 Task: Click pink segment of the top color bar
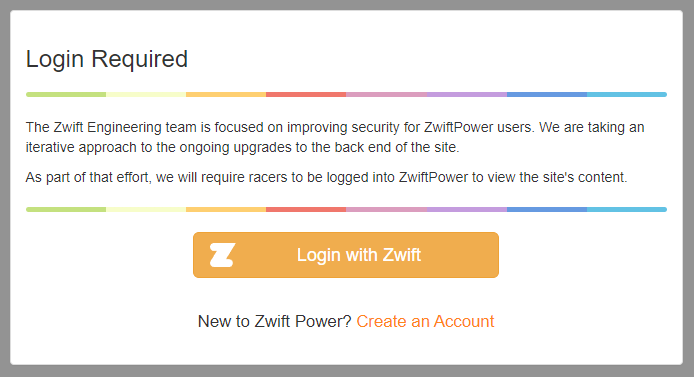click(x=386, y=94)
